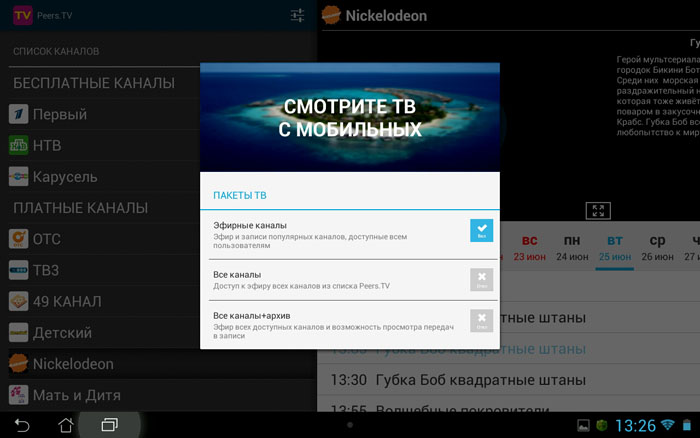Image resolution: width=700 pixels, height=438 pixels.
Task: Select the ОТС channel icon
Action: (18, 239)
